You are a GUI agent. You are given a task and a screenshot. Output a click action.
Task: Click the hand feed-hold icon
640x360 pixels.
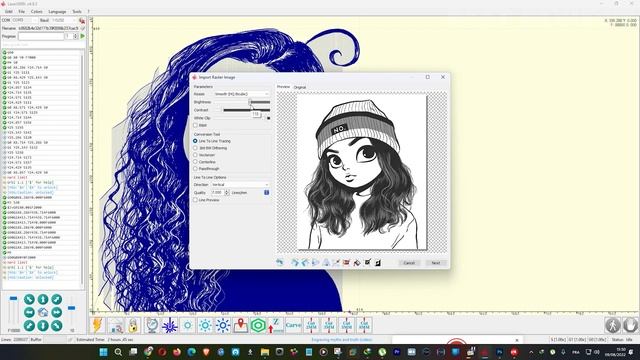[630, 325]
